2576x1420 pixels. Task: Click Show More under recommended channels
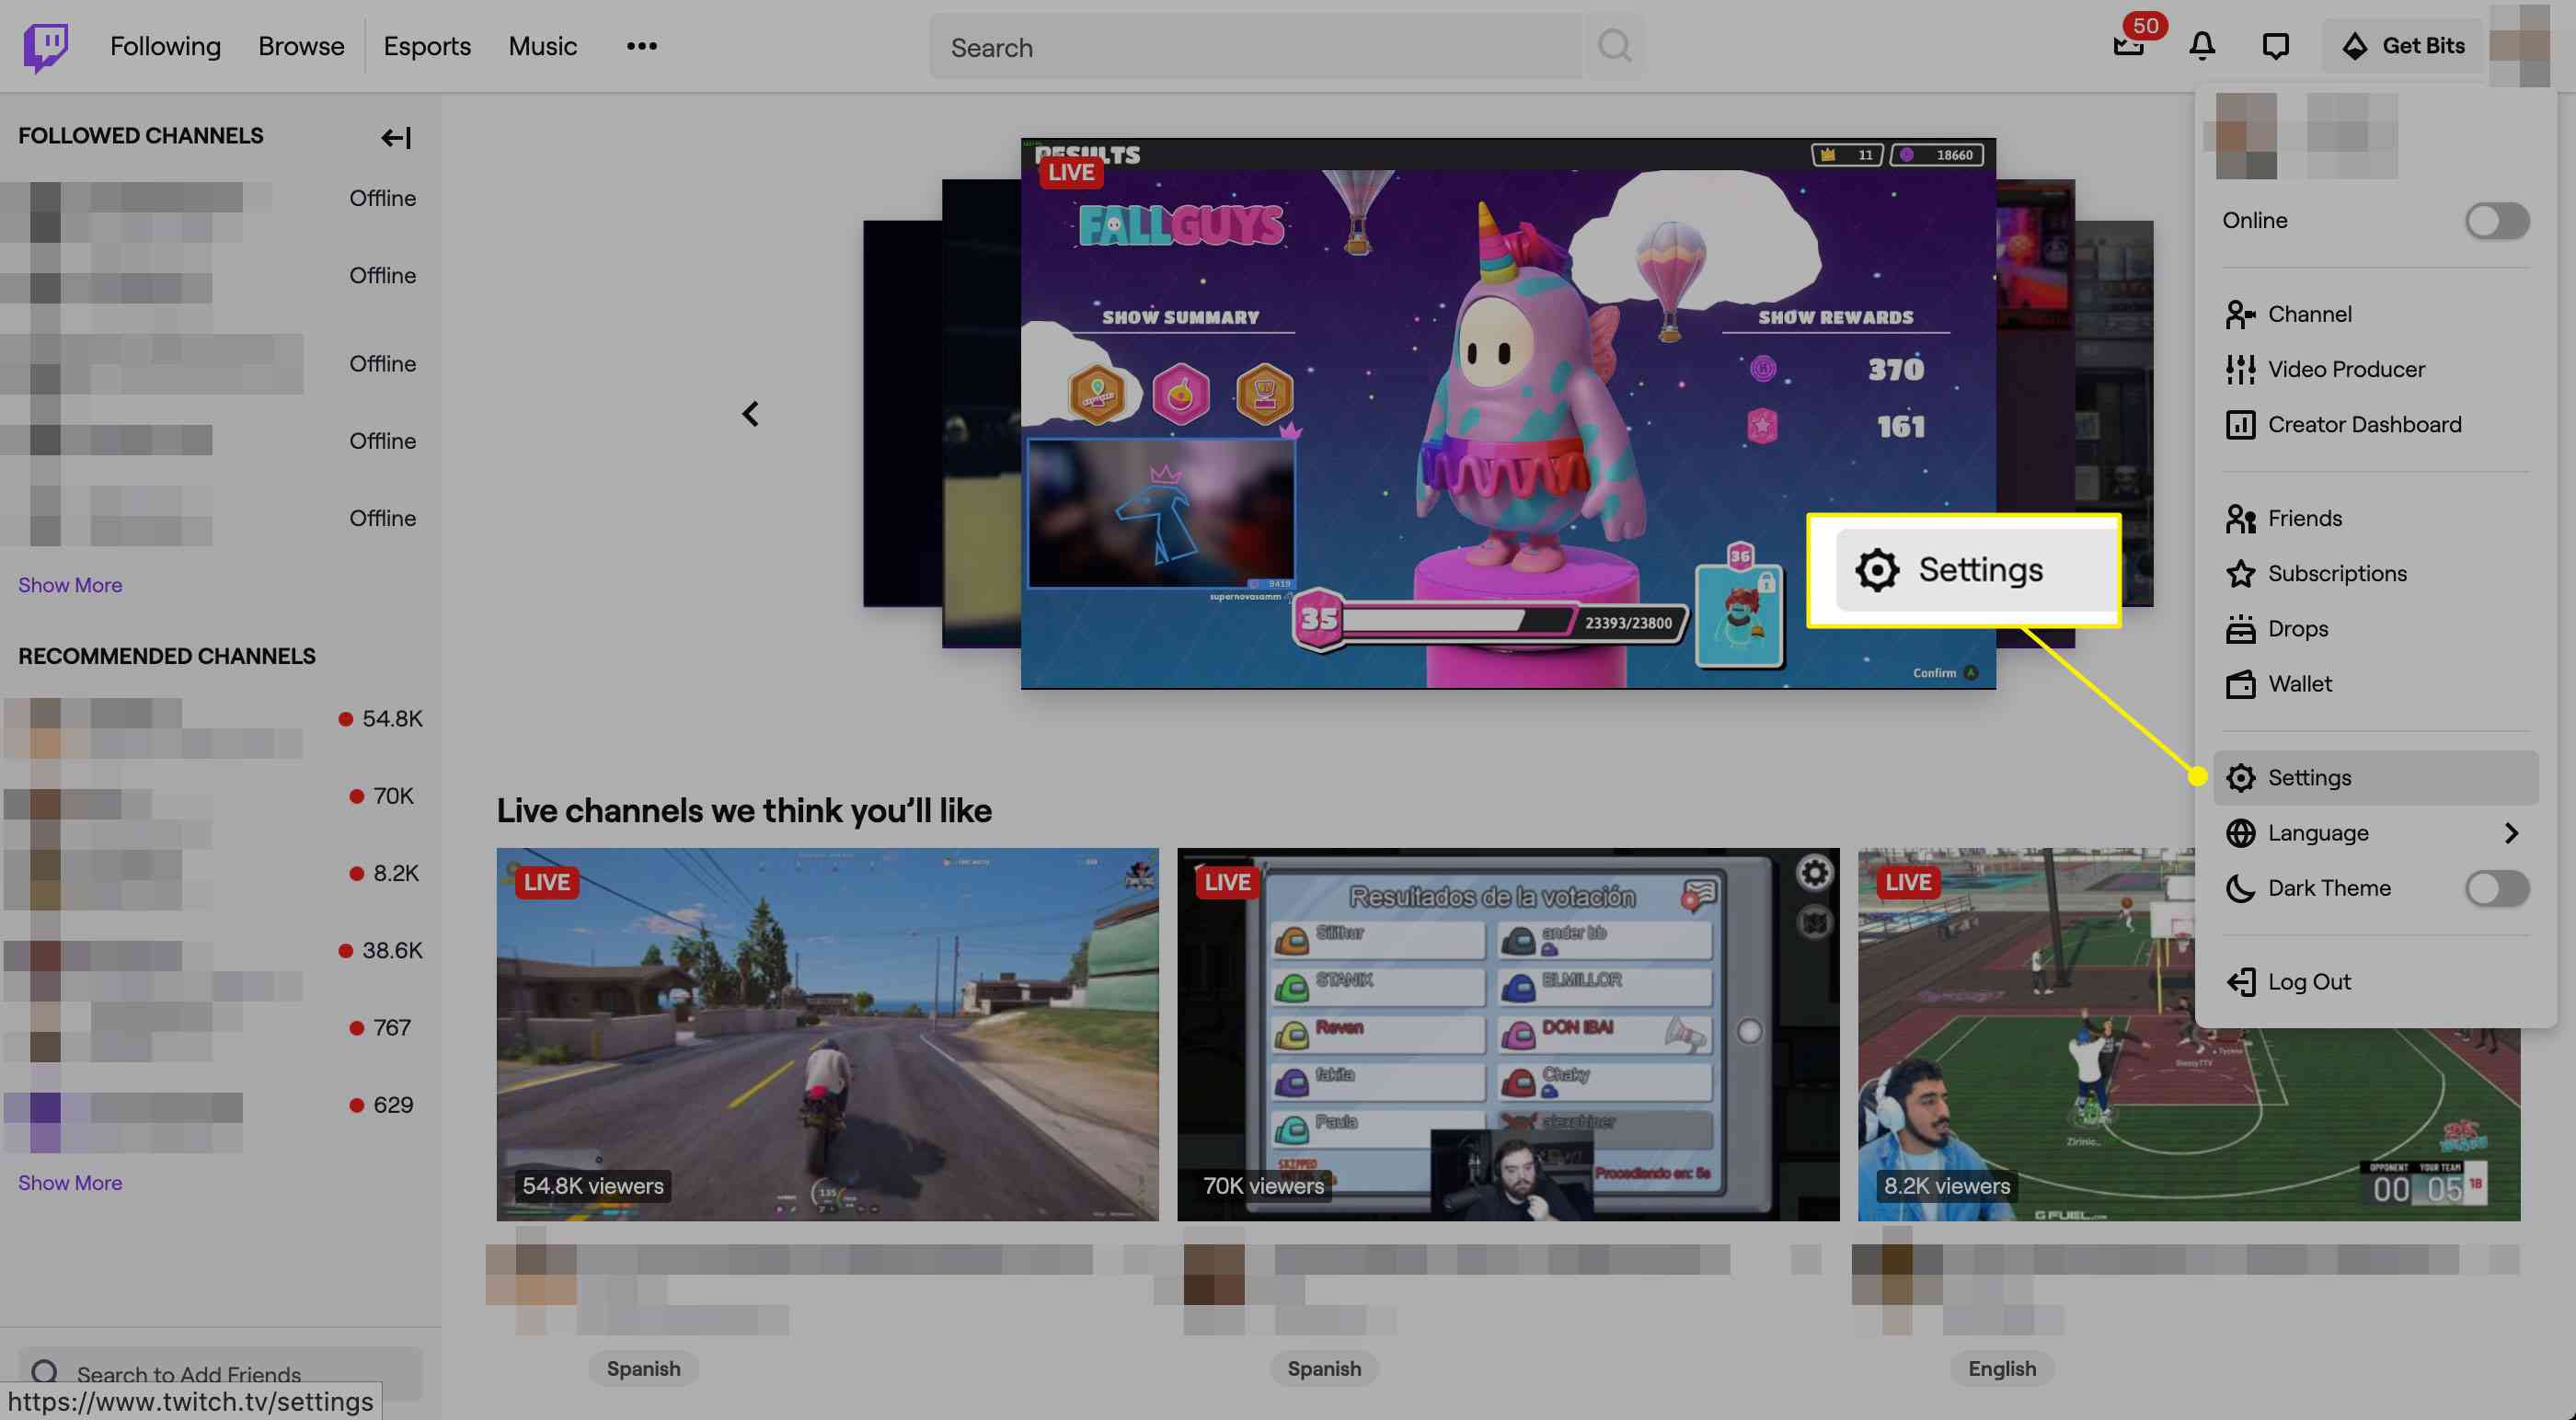point(70,1182)
